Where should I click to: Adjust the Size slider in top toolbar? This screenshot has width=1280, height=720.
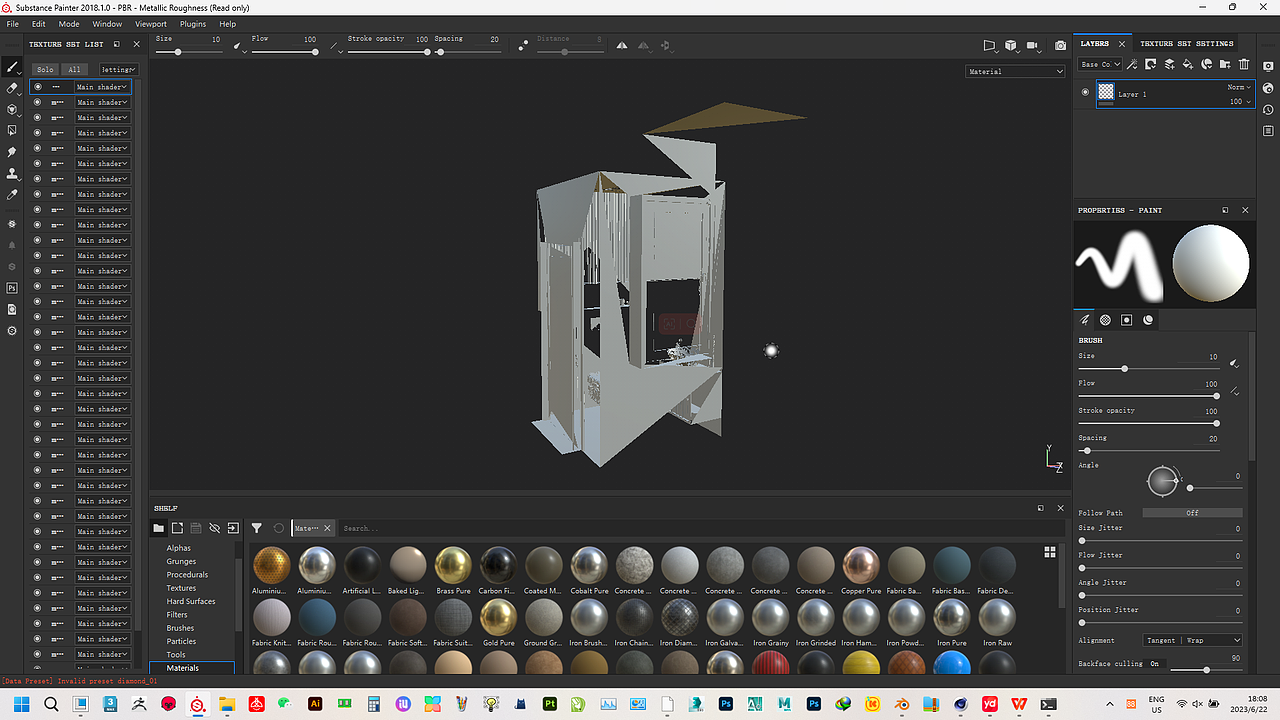click(190, 52)
